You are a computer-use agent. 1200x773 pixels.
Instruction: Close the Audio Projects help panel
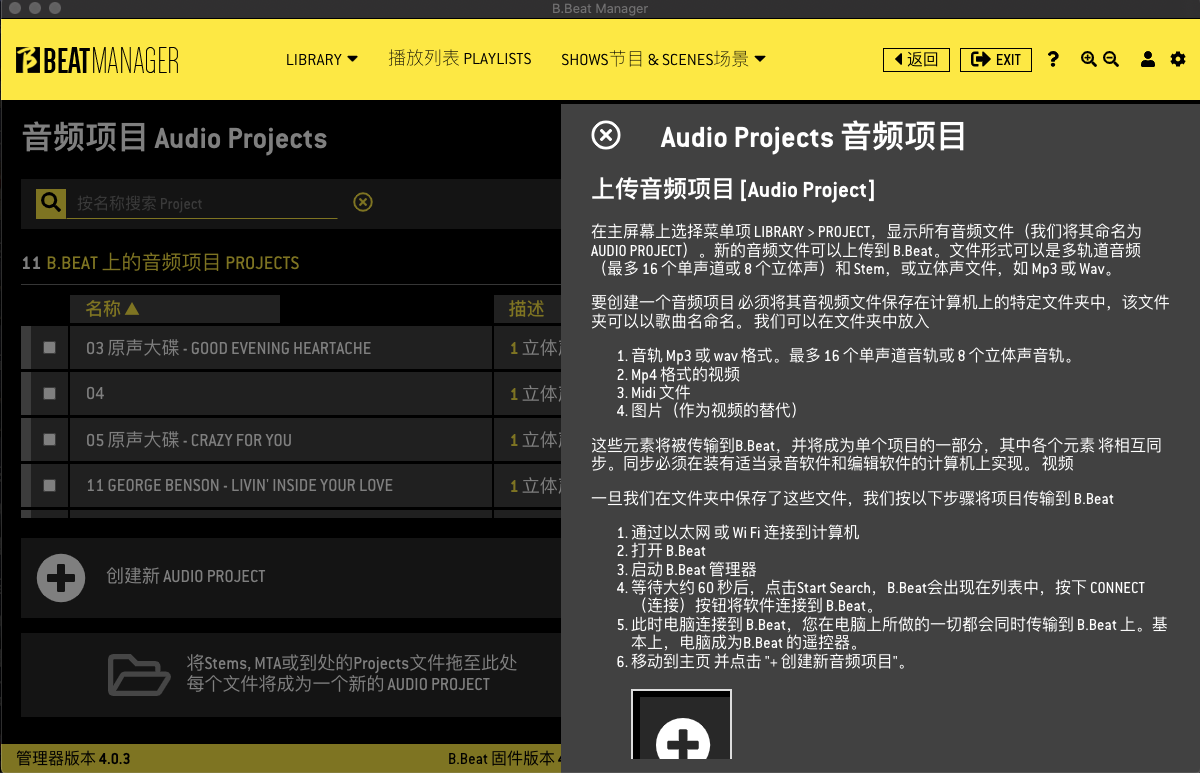[606, 135]
